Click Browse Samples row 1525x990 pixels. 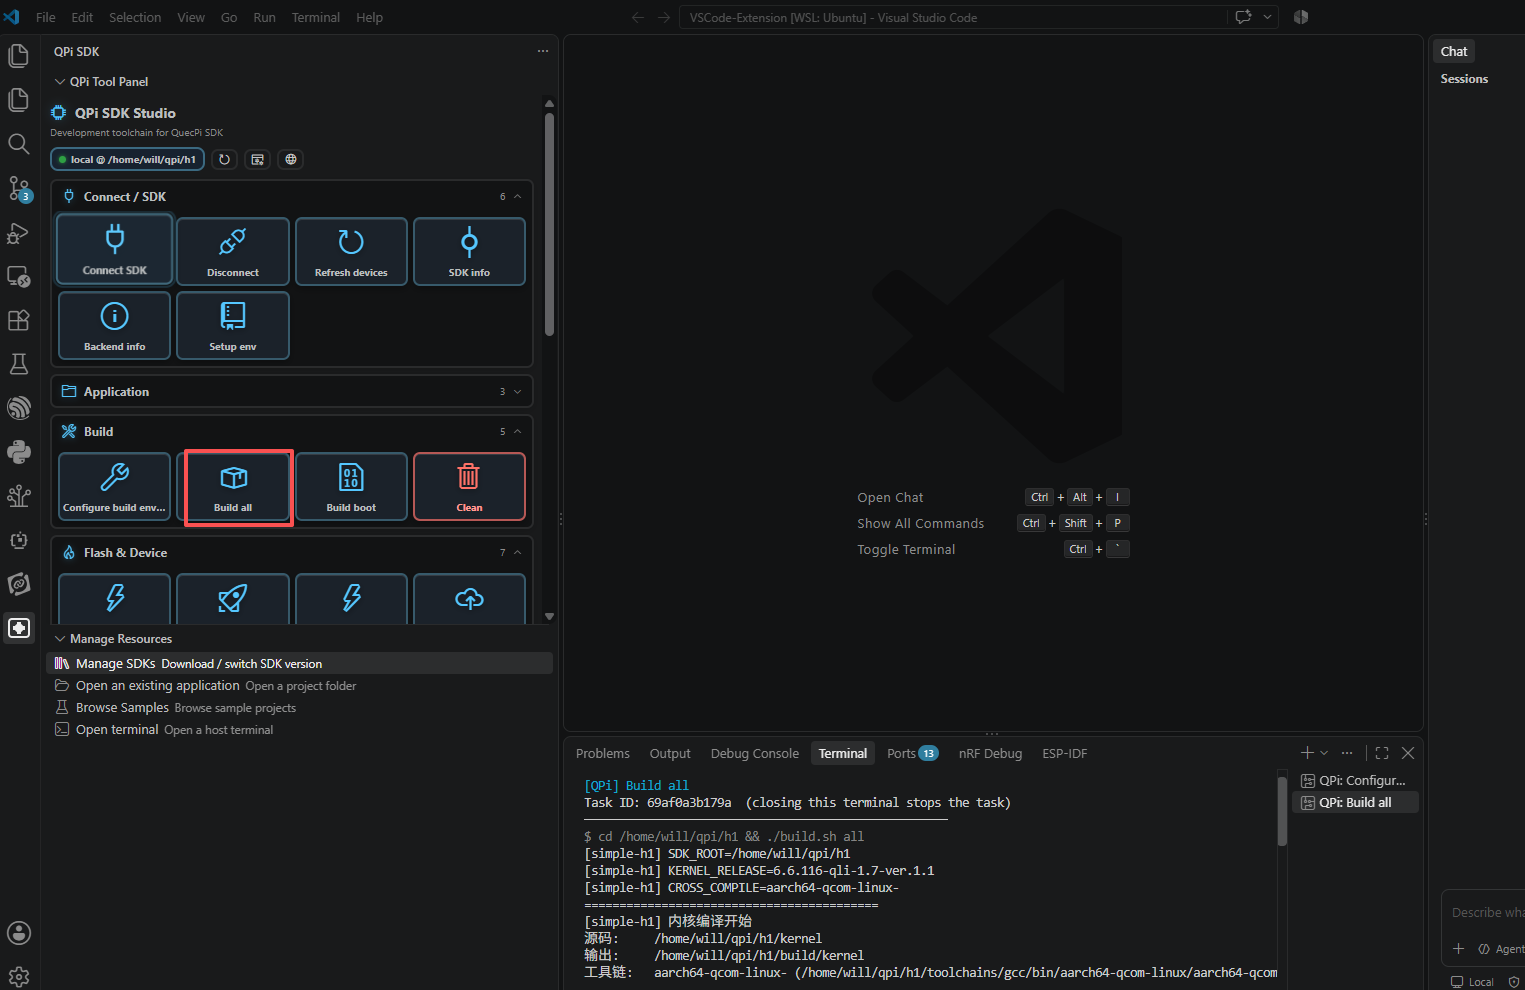[299, 707]
